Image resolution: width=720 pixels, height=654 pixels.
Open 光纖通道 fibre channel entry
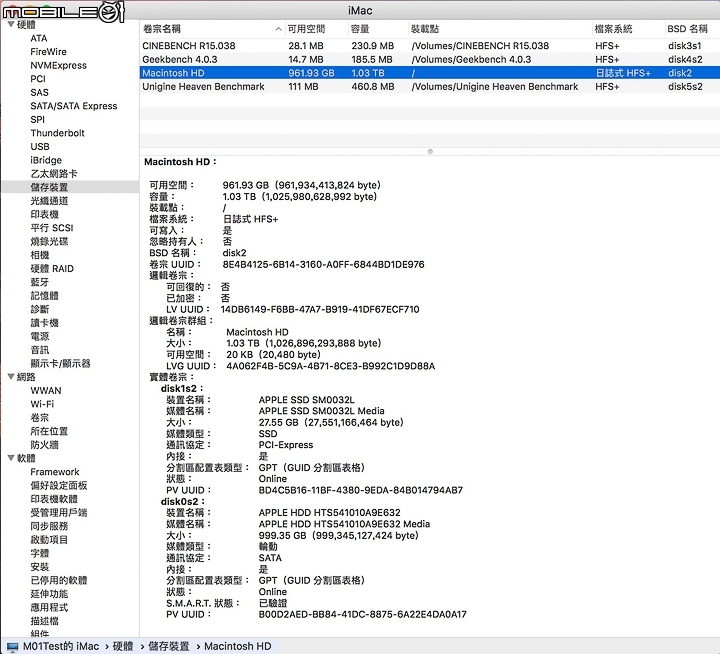[49, 201]
